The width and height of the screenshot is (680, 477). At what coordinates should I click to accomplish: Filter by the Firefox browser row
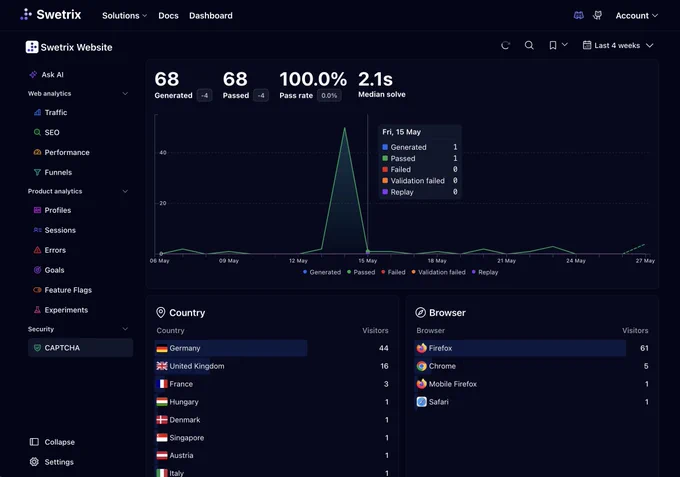[532, 348]
